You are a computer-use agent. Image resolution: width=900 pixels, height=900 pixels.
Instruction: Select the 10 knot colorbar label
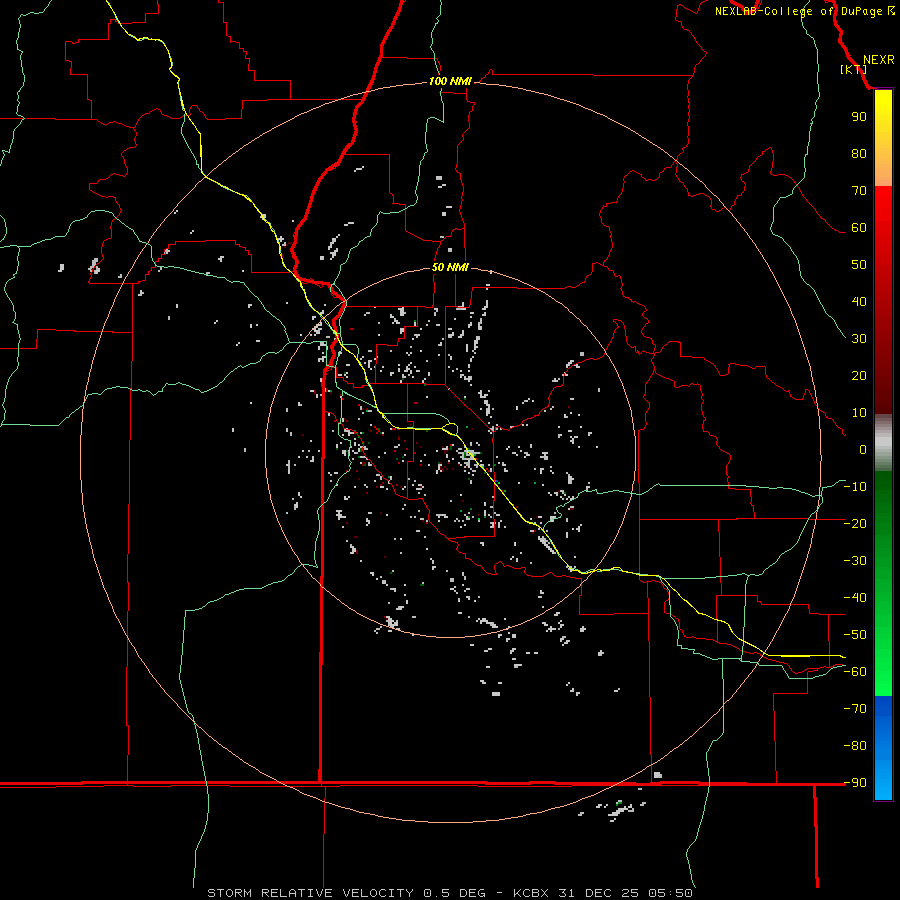point(859,413)
